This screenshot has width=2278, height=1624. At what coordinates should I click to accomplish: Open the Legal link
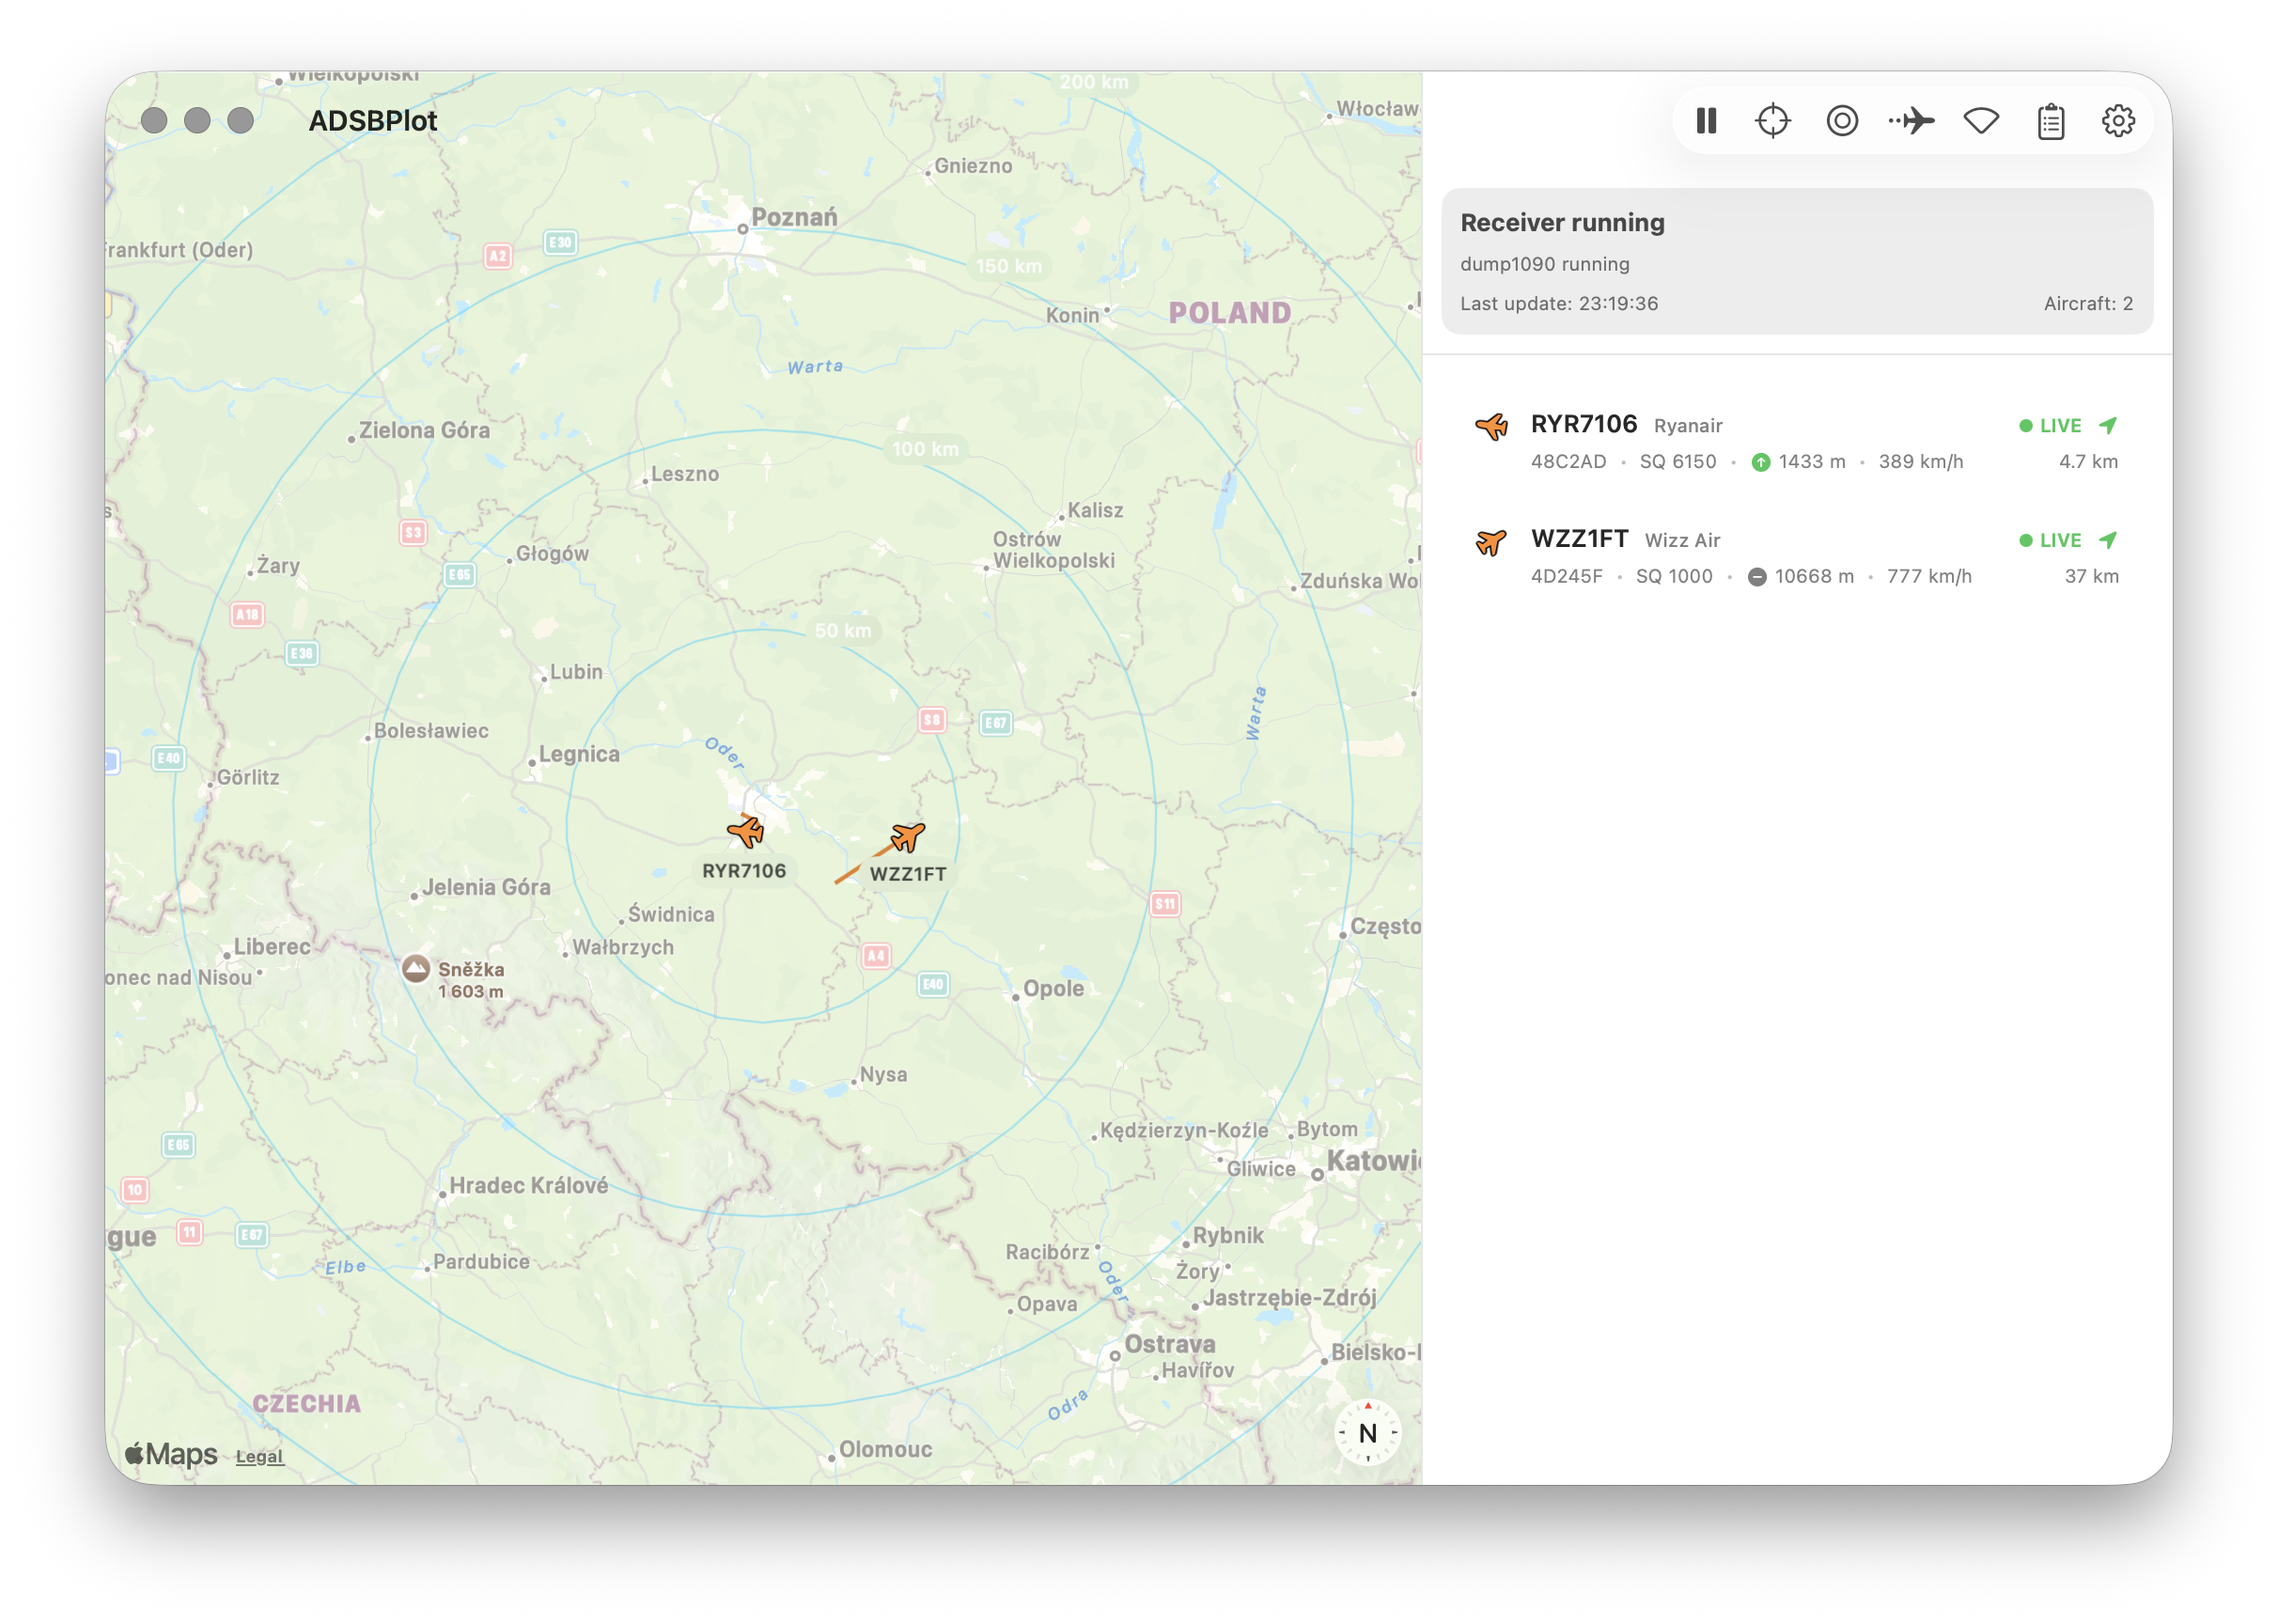pos(259,1456)
